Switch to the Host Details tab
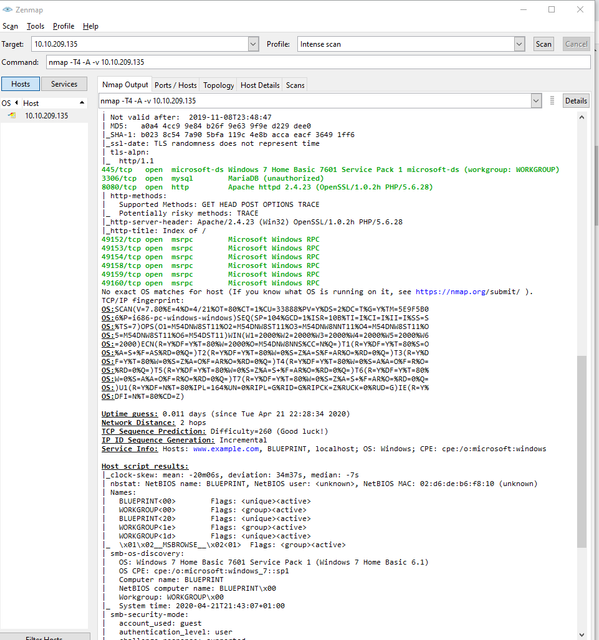 (x=260, y=85)
